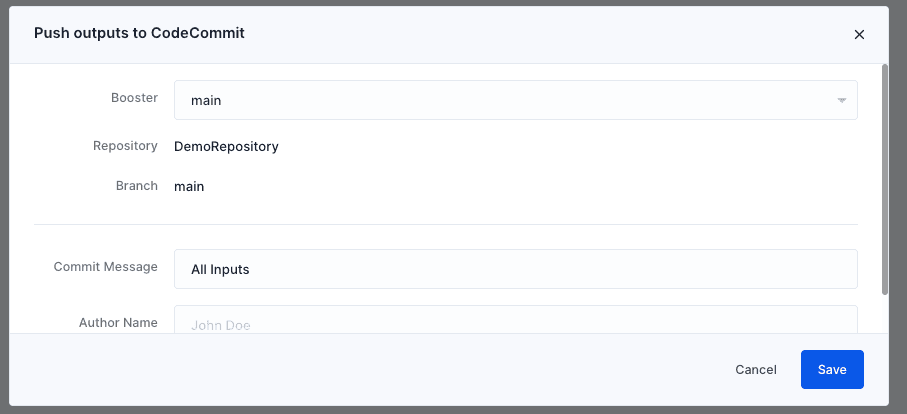Focus the Commit Message input field
The image size is (907, 414).
[515, 269]
